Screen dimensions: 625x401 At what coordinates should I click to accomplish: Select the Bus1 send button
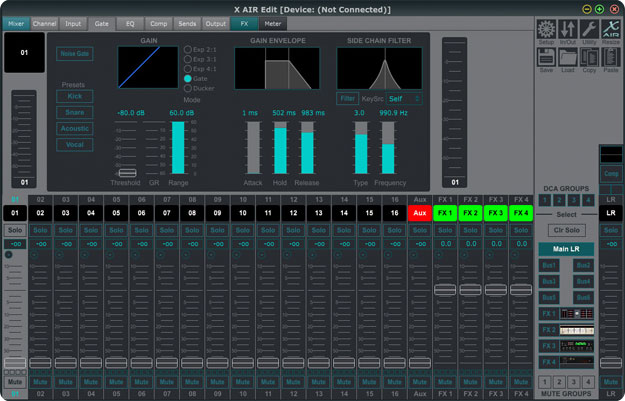point(549,265)
